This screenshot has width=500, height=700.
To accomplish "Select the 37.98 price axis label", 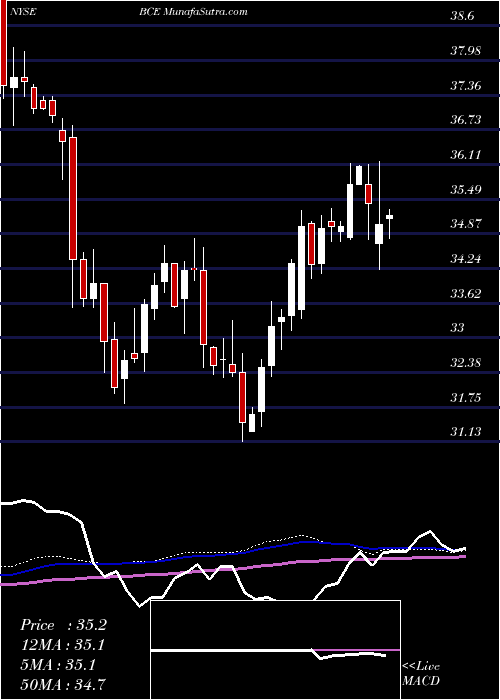I will (466, 50).
